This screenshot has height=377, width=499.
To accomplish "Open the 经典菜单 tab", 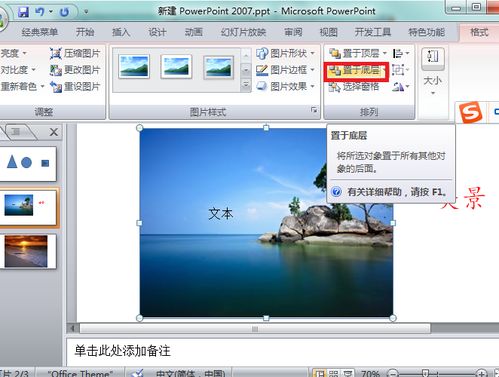I will [40, 32].
